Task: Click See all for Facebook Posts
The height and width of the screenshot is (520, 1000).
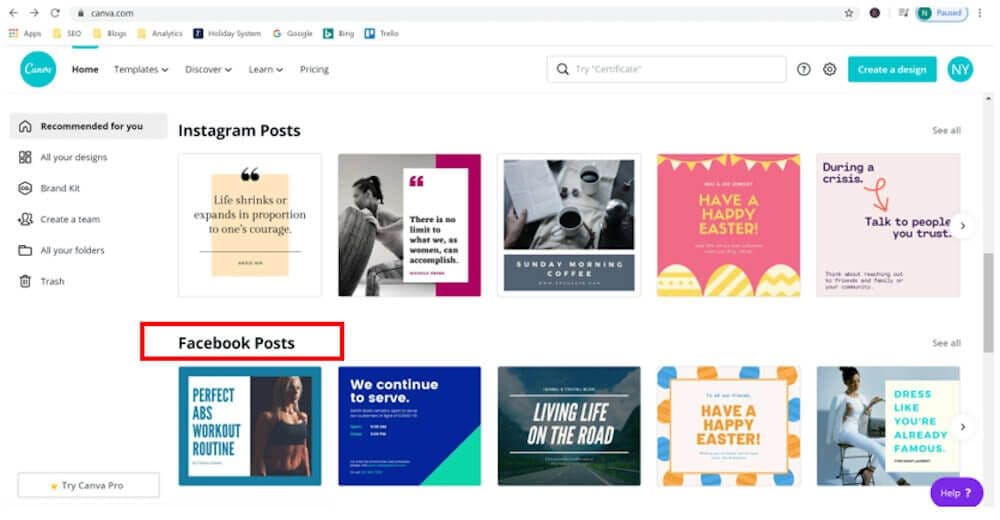Action: pos(946,343)
